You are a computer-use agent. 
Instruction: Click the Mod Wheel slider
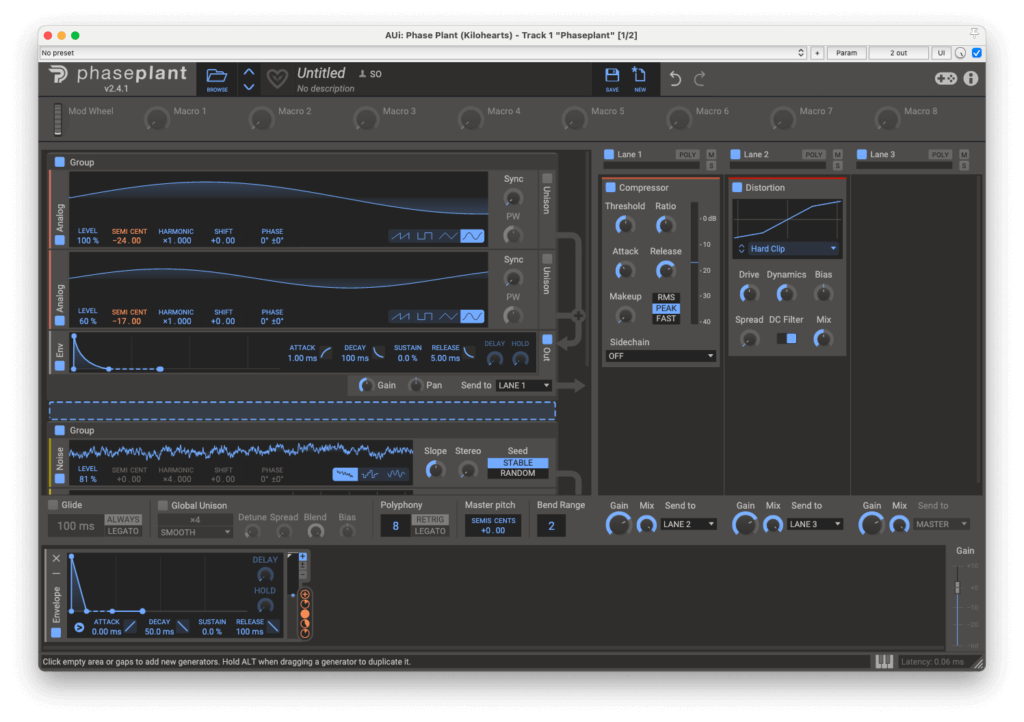coord(57,119)
